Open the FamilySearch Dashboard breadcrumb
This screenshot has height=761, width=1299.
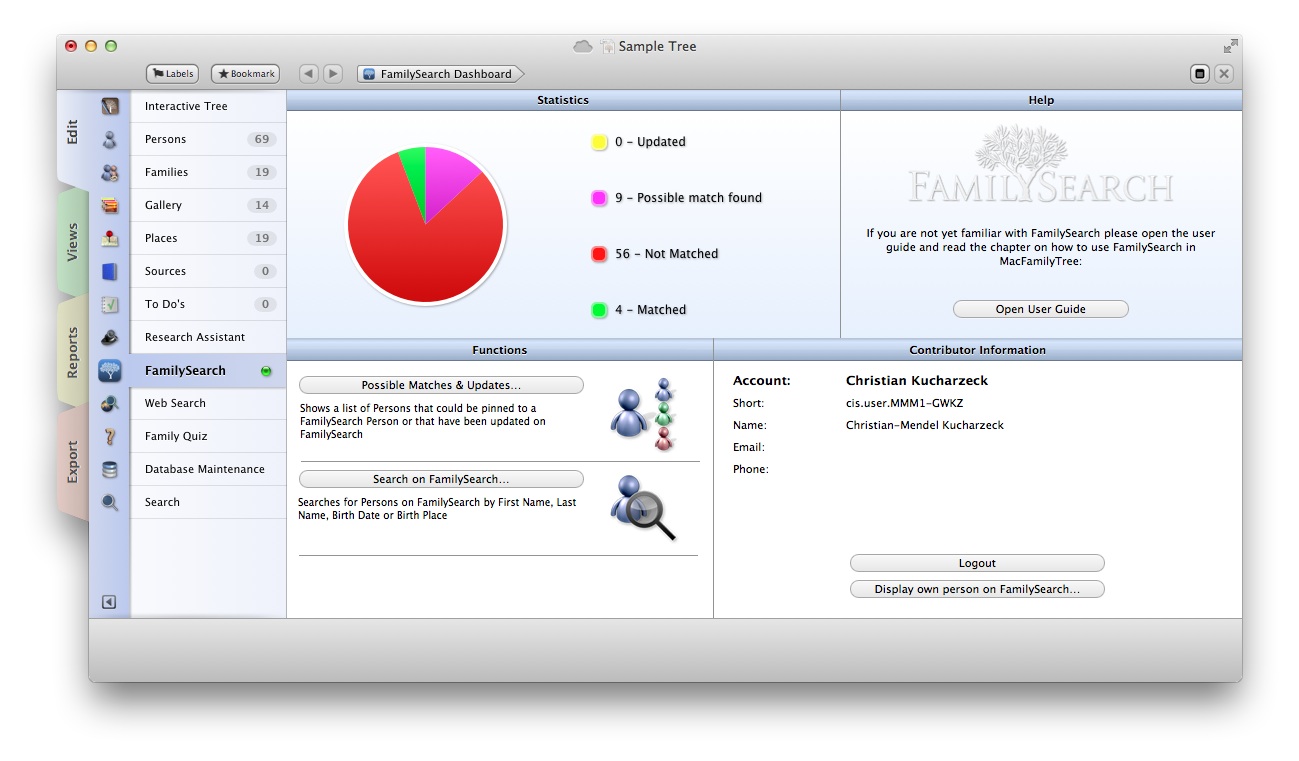(440, 74)
